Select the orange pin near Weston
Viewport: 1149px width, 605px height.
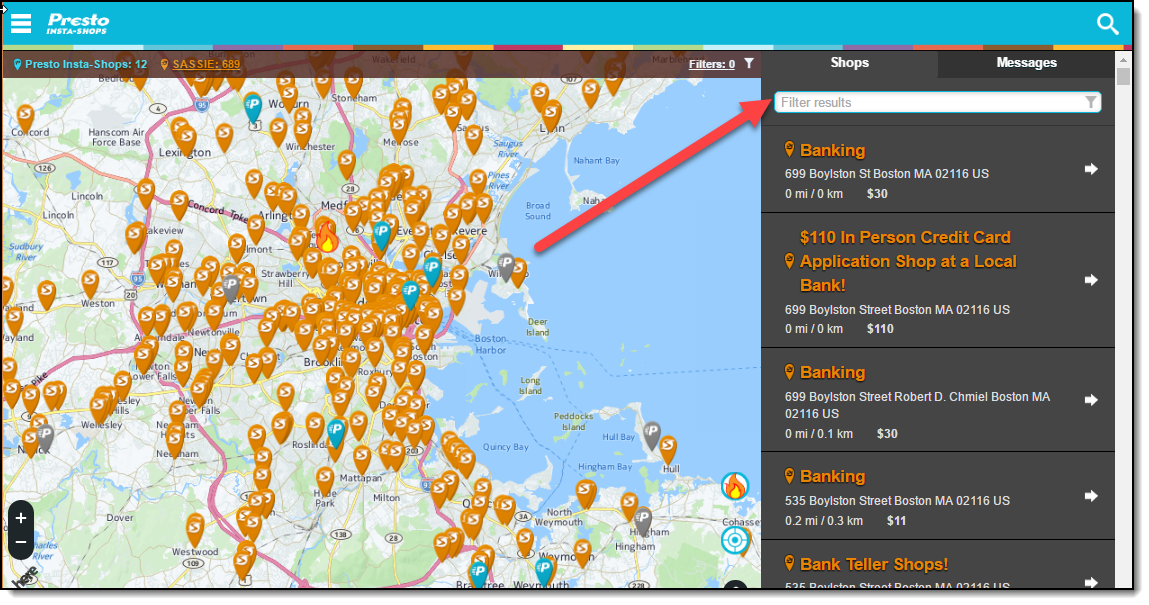[x=90, y=284]
